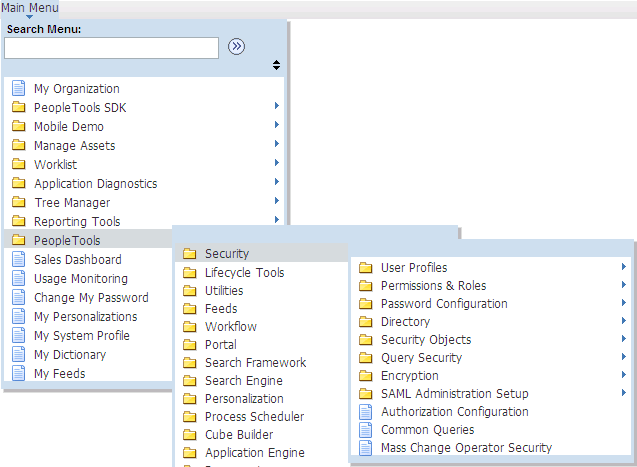Open the Utilities menu entry
Screen dimensions: 637x467
224,291
